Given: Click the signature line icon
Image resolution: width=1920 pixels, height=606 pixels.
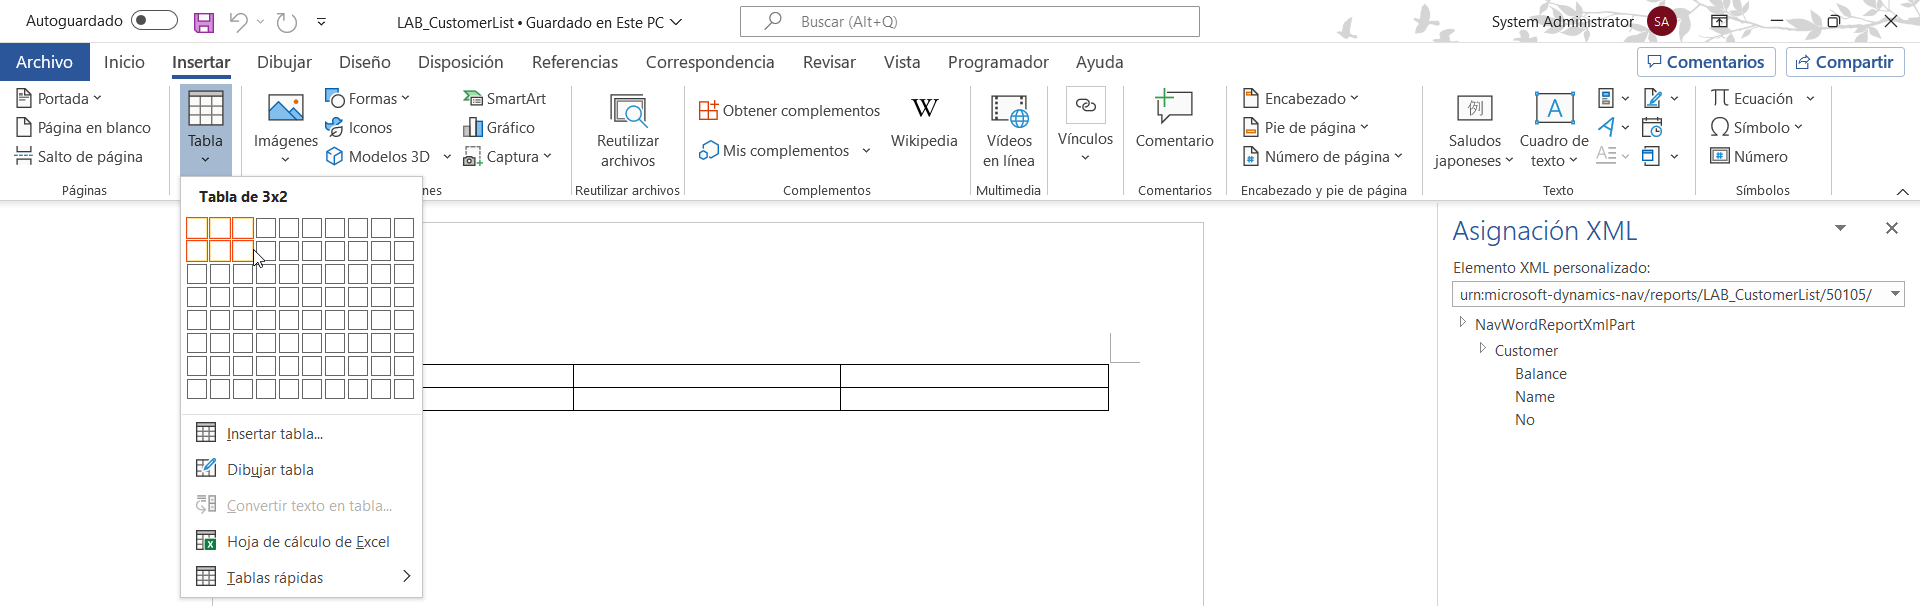Looking at the screenshot, I should point(1653,98).
